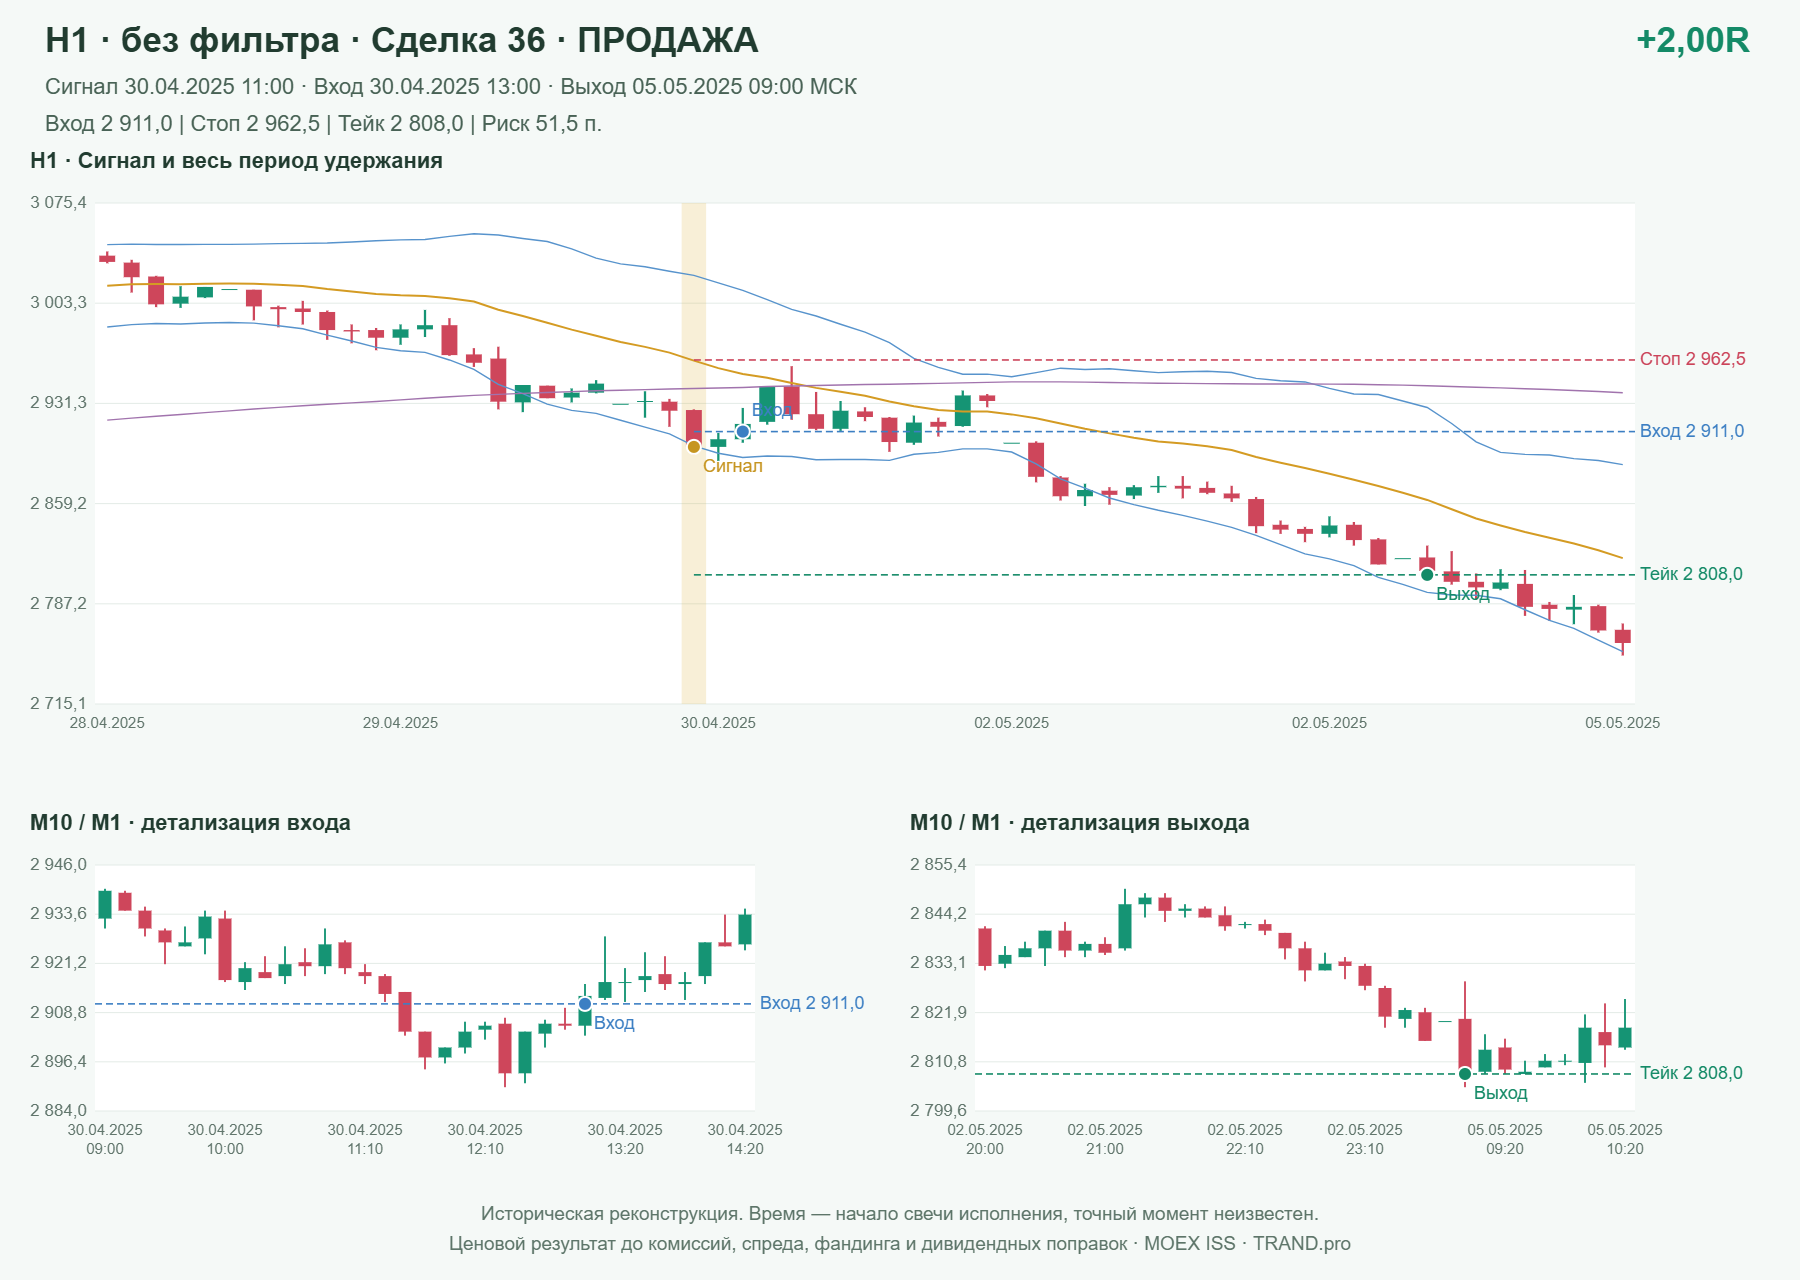Click the '02.05.2025 20:00' time label
Image resolution: width=1800 pixels, height=1280 pixels.
pyautogui.click(x=985, y=1139)
